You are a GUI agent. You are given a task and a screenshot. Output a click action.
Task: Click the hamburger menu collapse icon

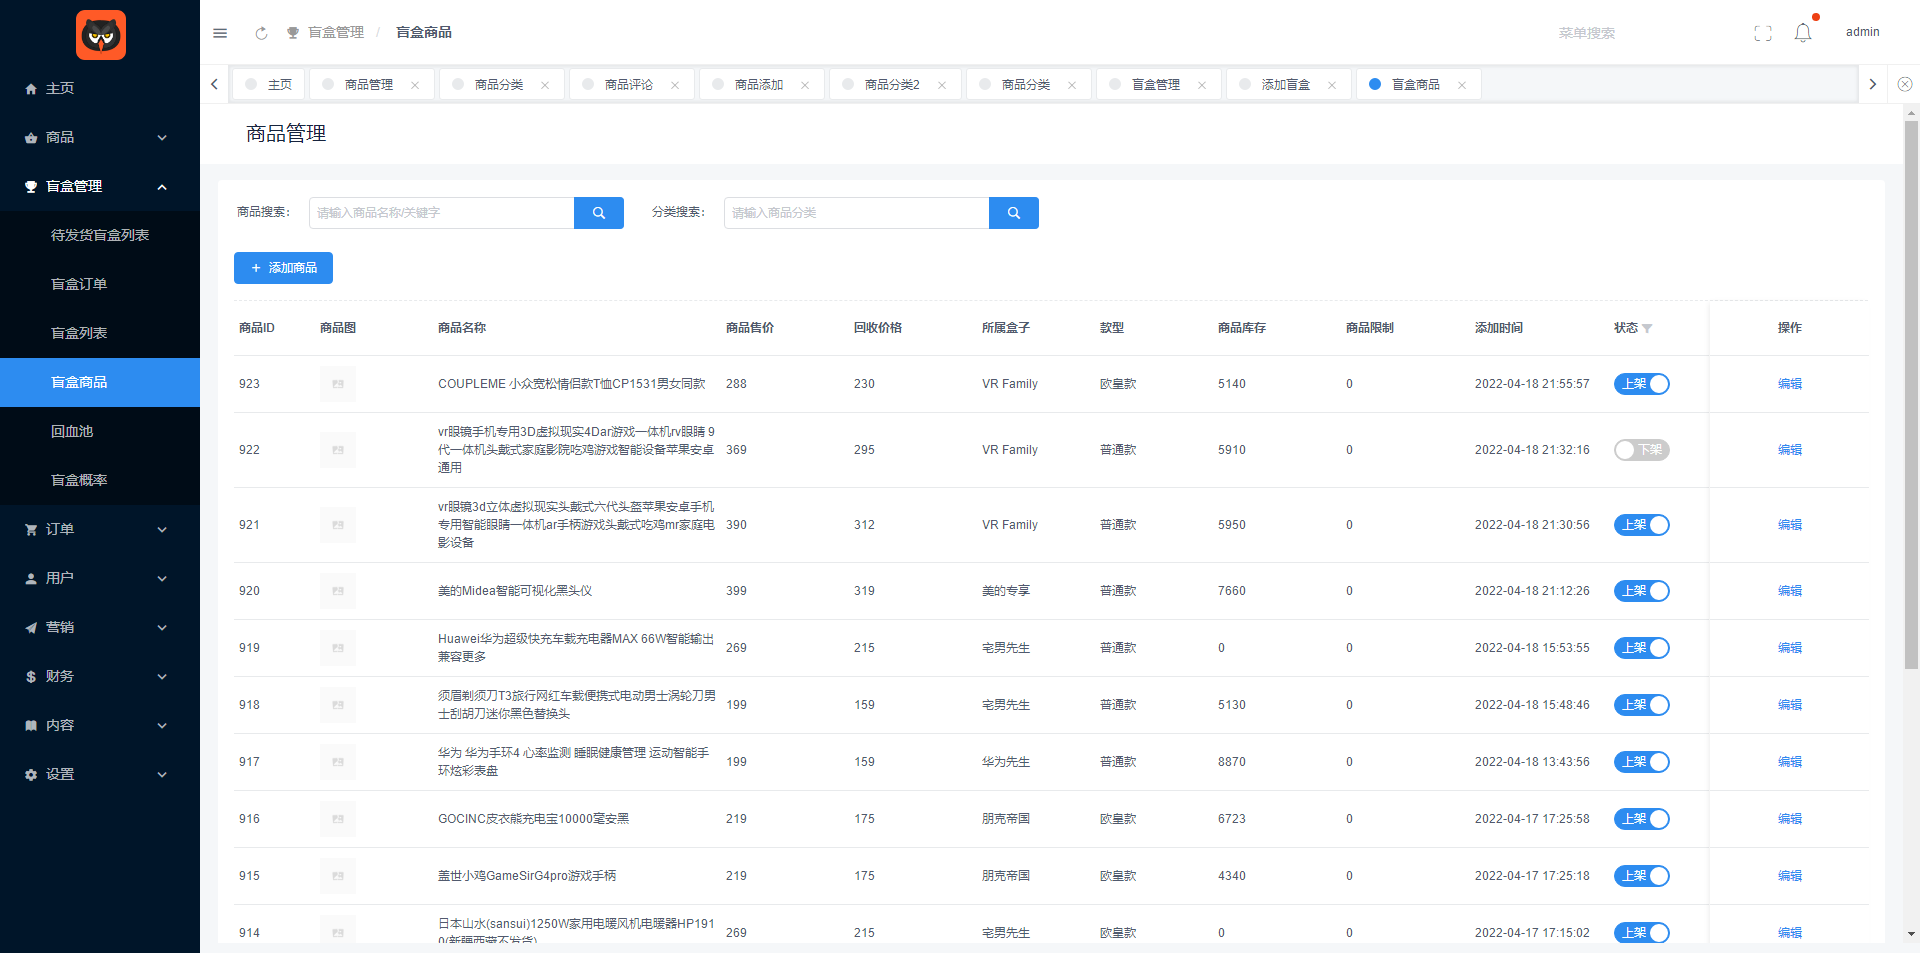coord(220,33)
